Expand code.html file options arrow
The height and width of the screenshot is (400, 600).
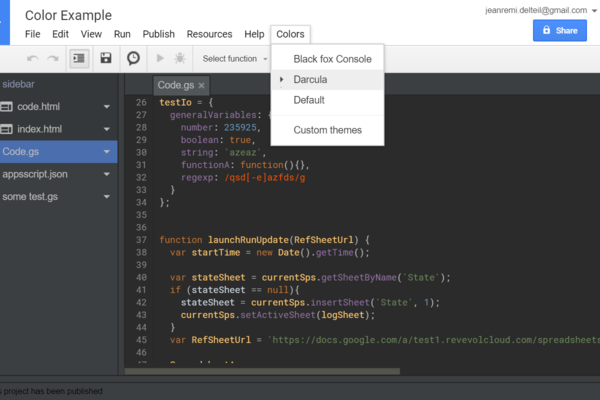click(x=106, y=106)
